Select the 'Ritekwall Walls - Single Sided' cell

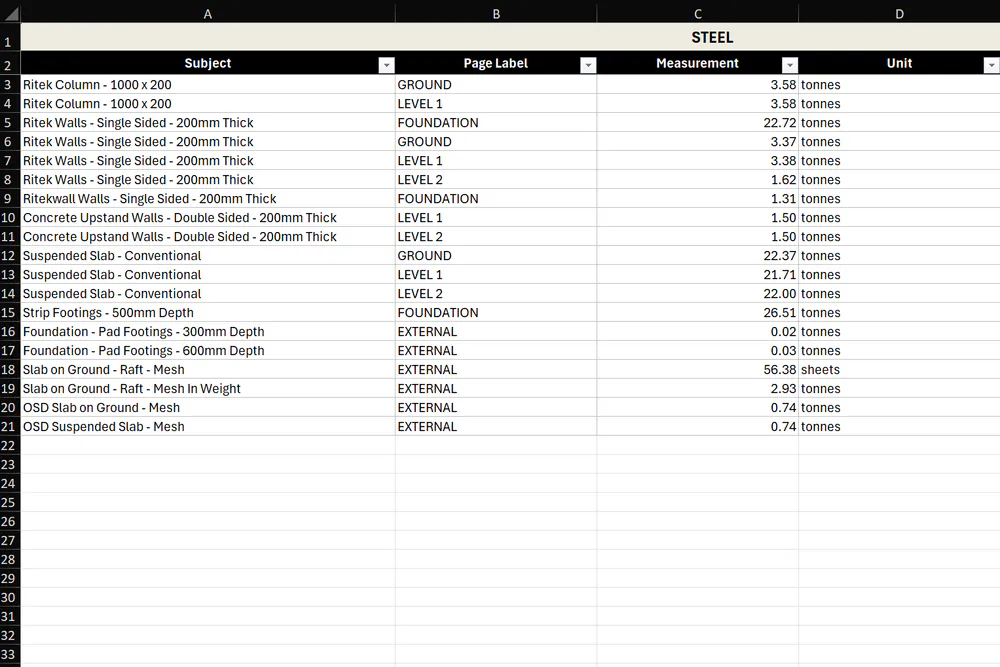(208, 198)
